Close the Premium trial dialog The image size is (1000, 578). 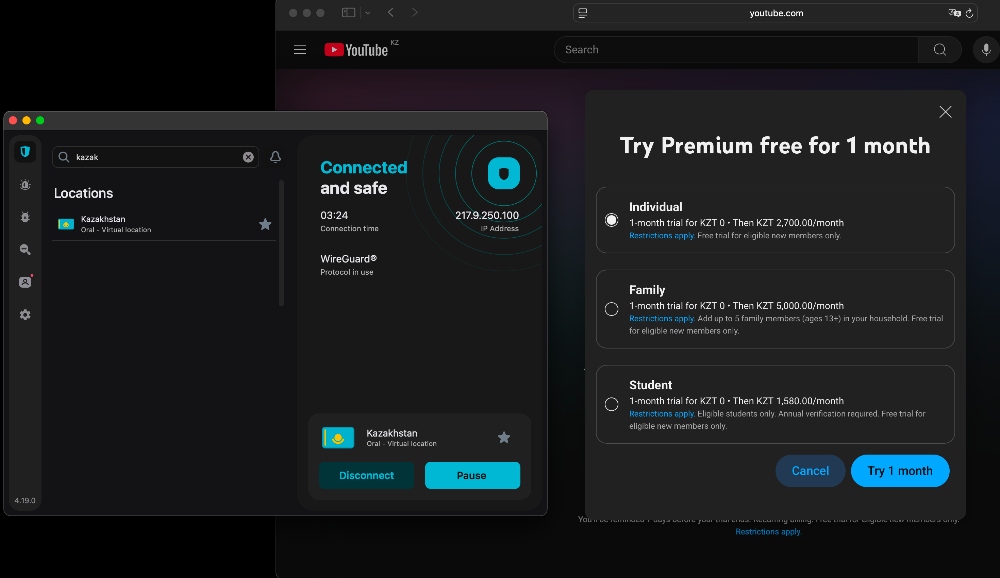[x=945, y=112]
